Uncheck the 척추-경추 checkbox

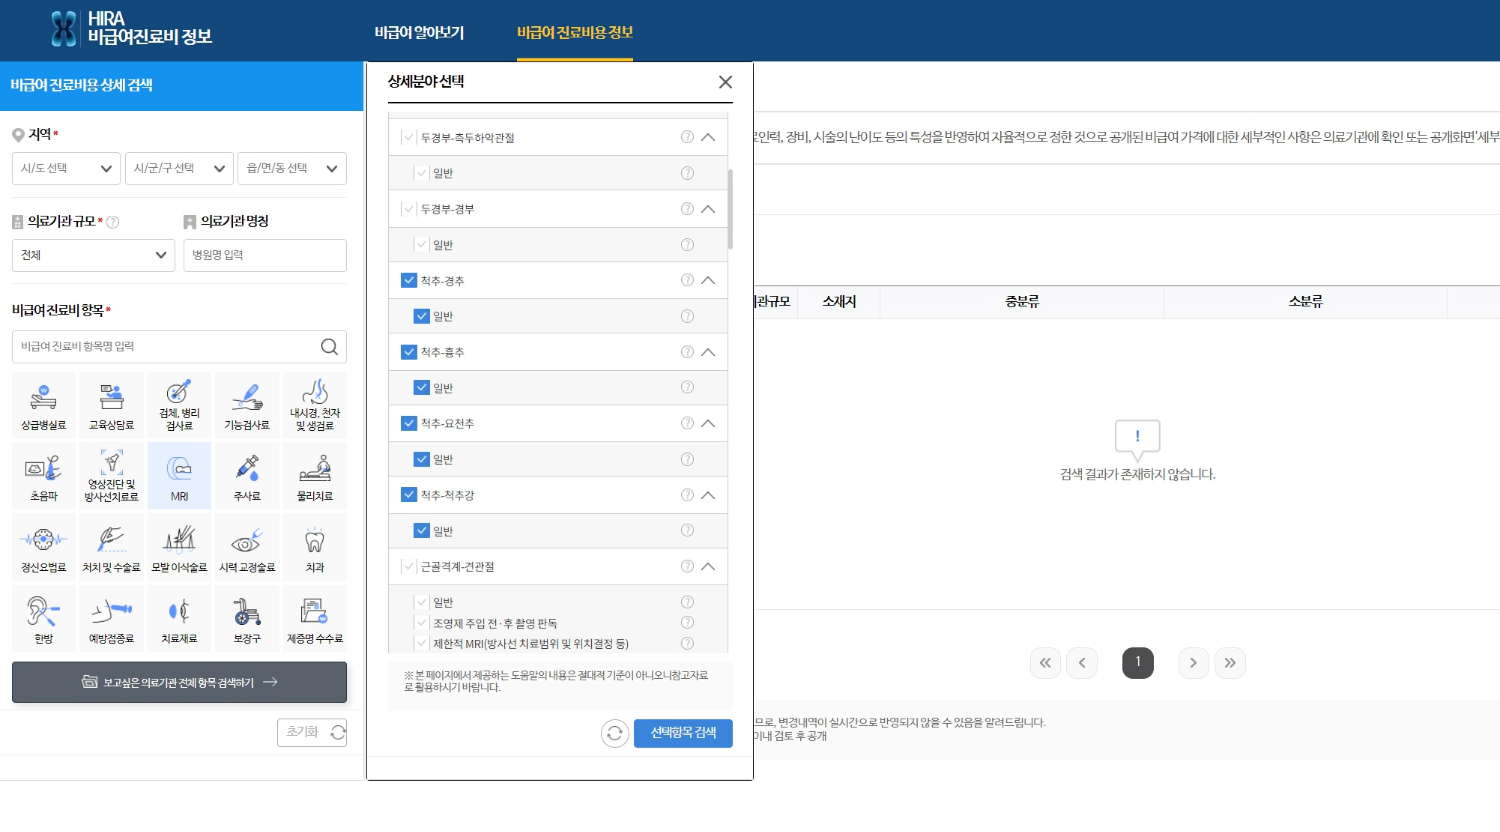pyautogui.click(x=409, y=281)
